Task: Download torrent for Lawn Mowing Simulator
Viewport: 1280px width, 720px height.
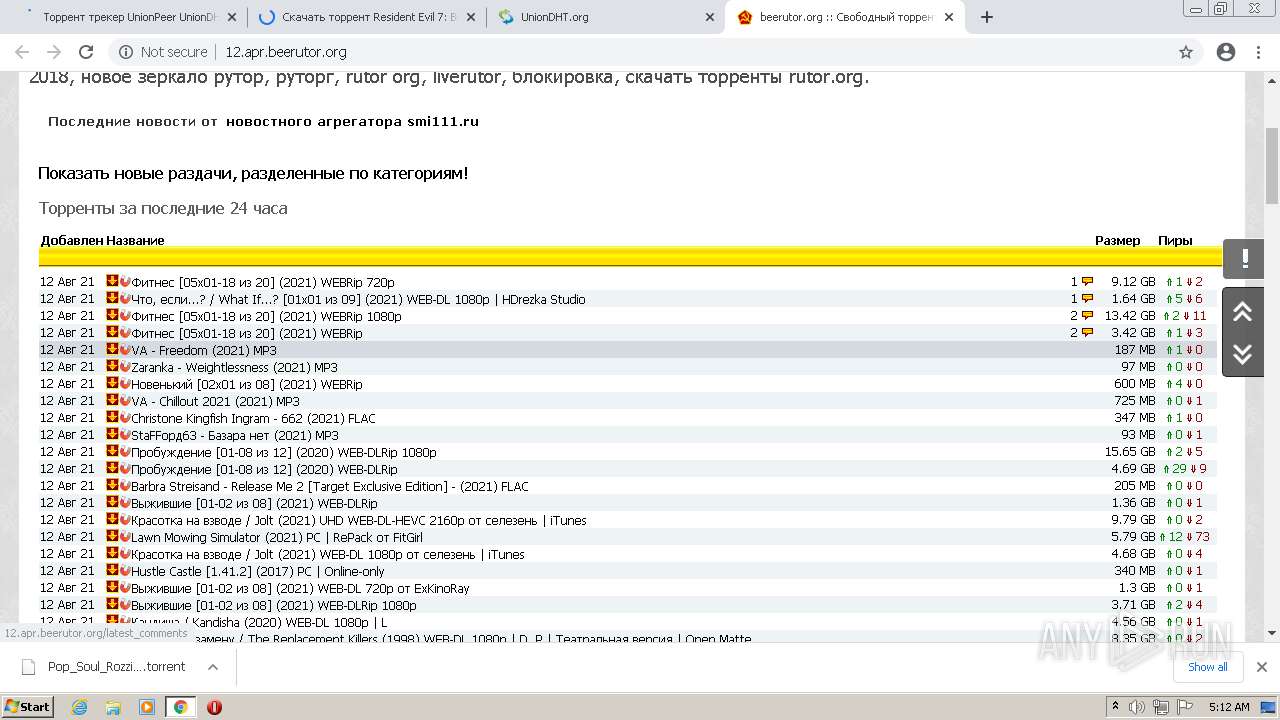Action: 112,537
